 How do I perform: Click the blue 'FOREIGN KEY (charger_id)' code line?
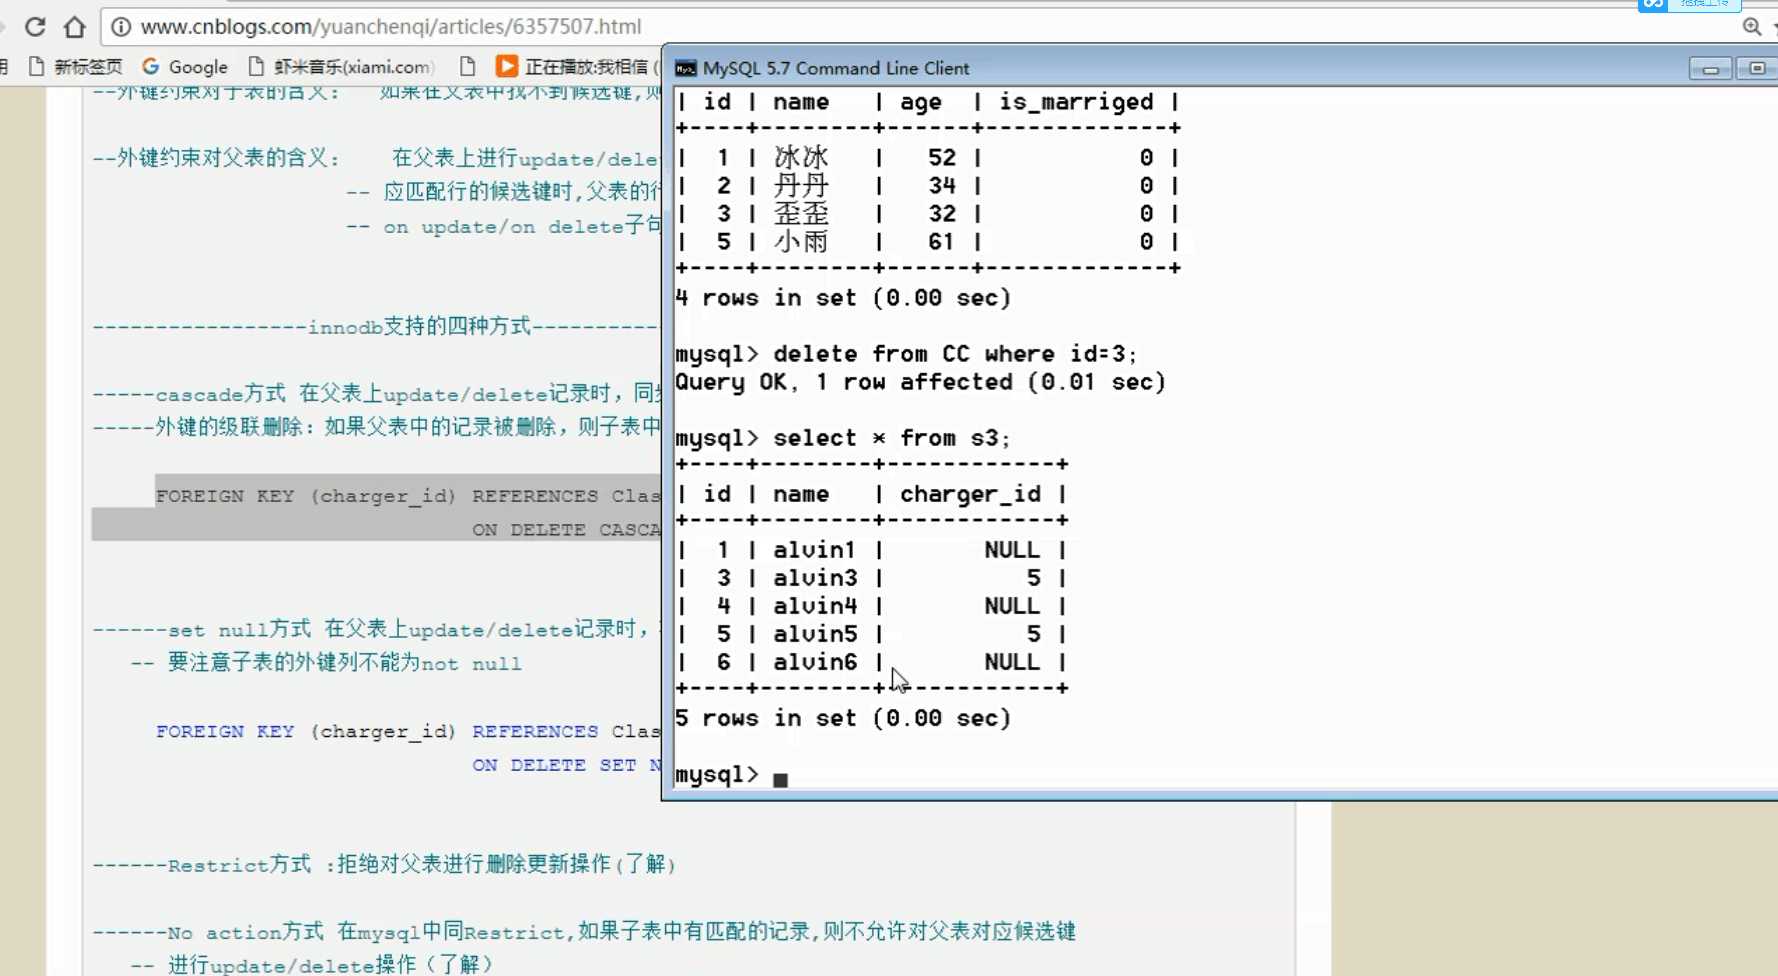click(408, 732)
